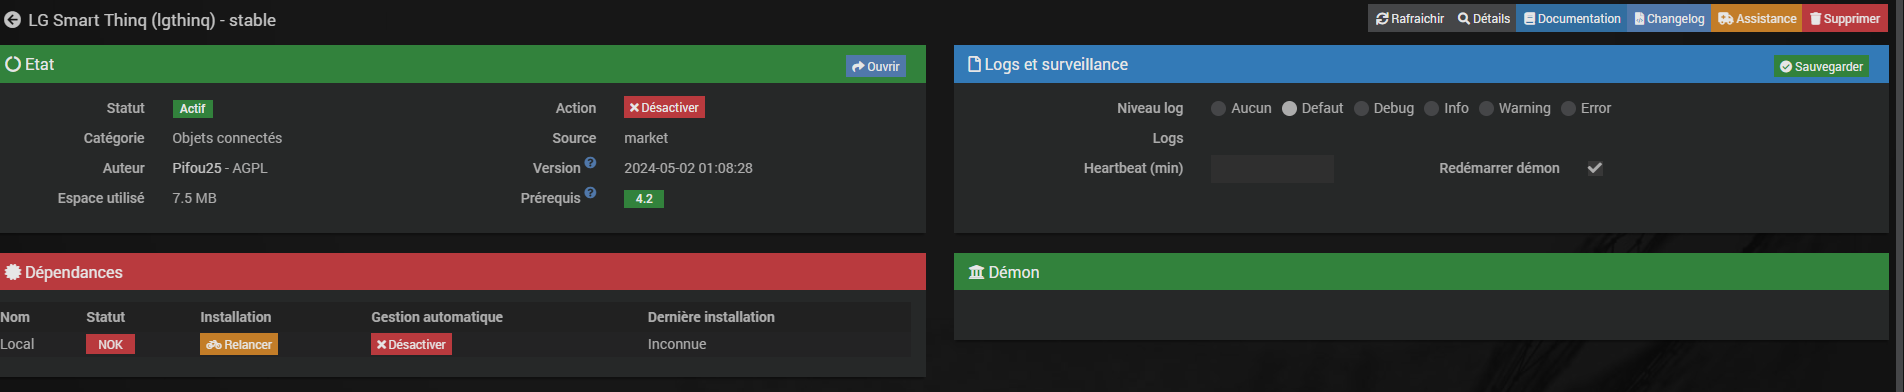Screen dimensions: 1904x392
Task: Select the Debug log level
Action: [1361, 109]
